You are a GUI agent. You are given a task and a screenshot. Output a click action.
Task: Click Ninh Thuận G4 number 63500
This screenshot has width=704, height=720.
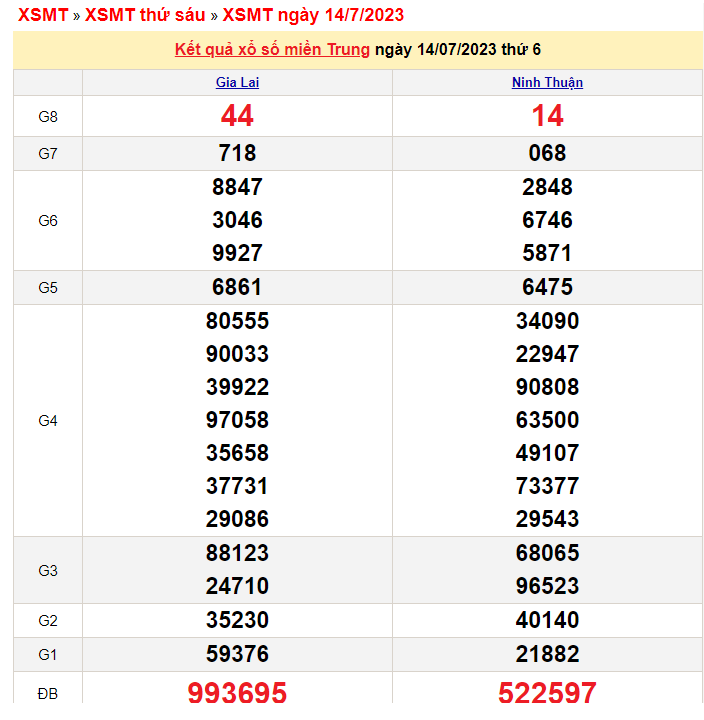pos(547,420)
